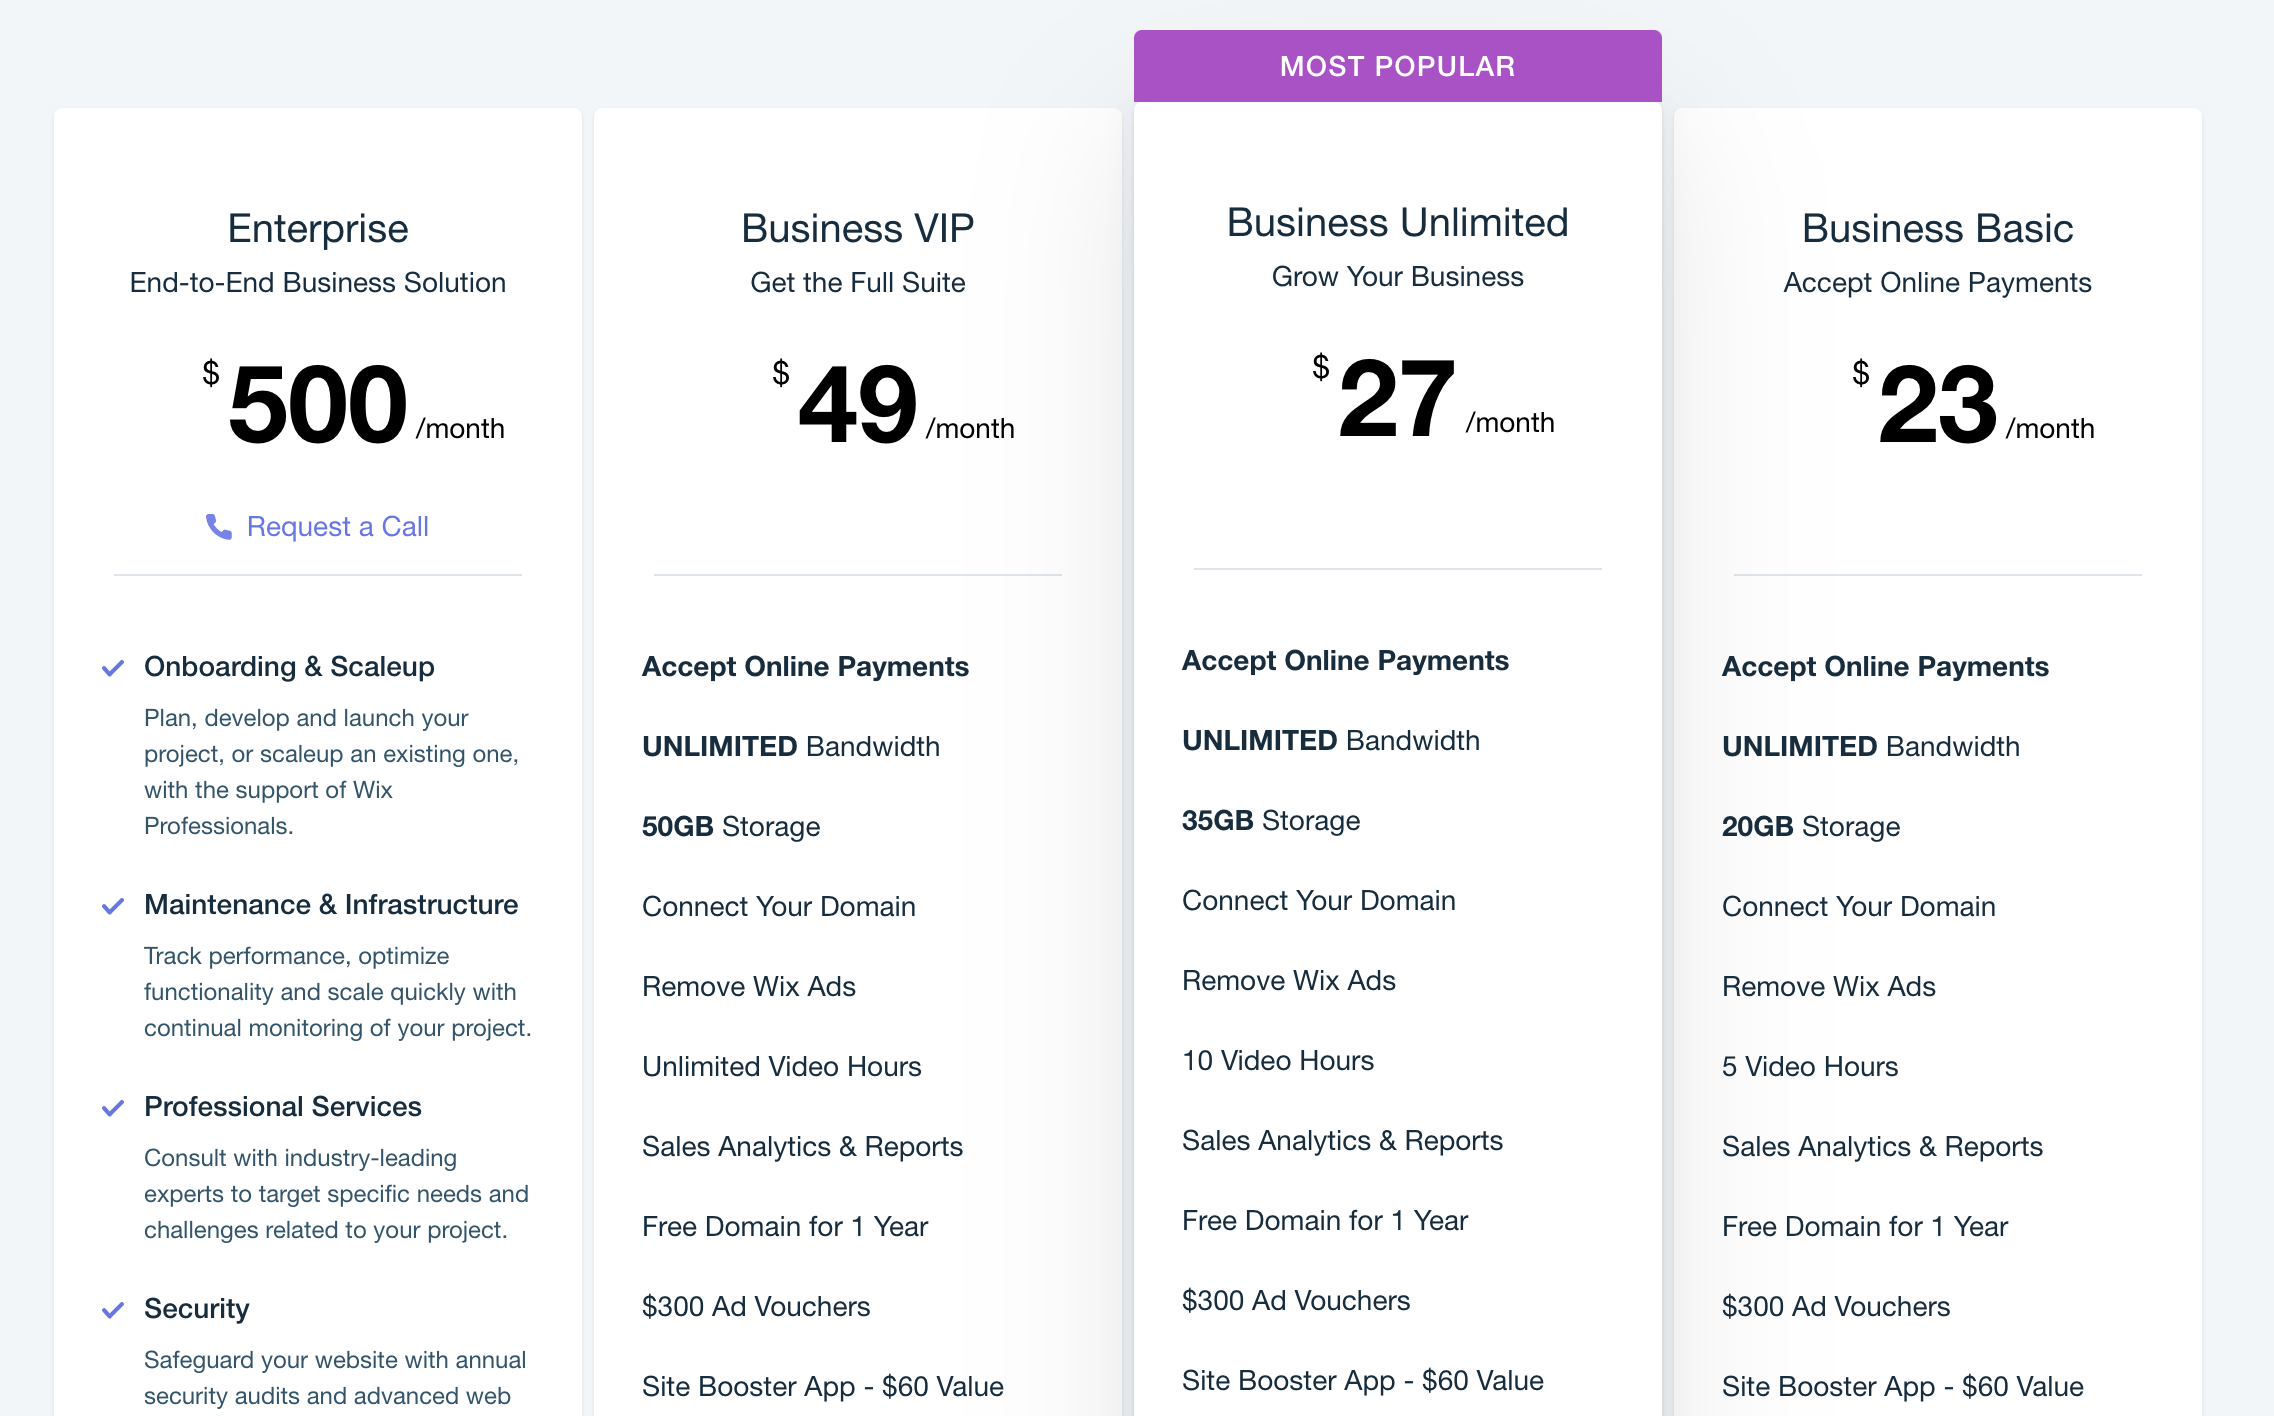Click the checkmark beside Professional Services
This screenshot has width=2274, height=1416.
click(x=113, y=1108)
